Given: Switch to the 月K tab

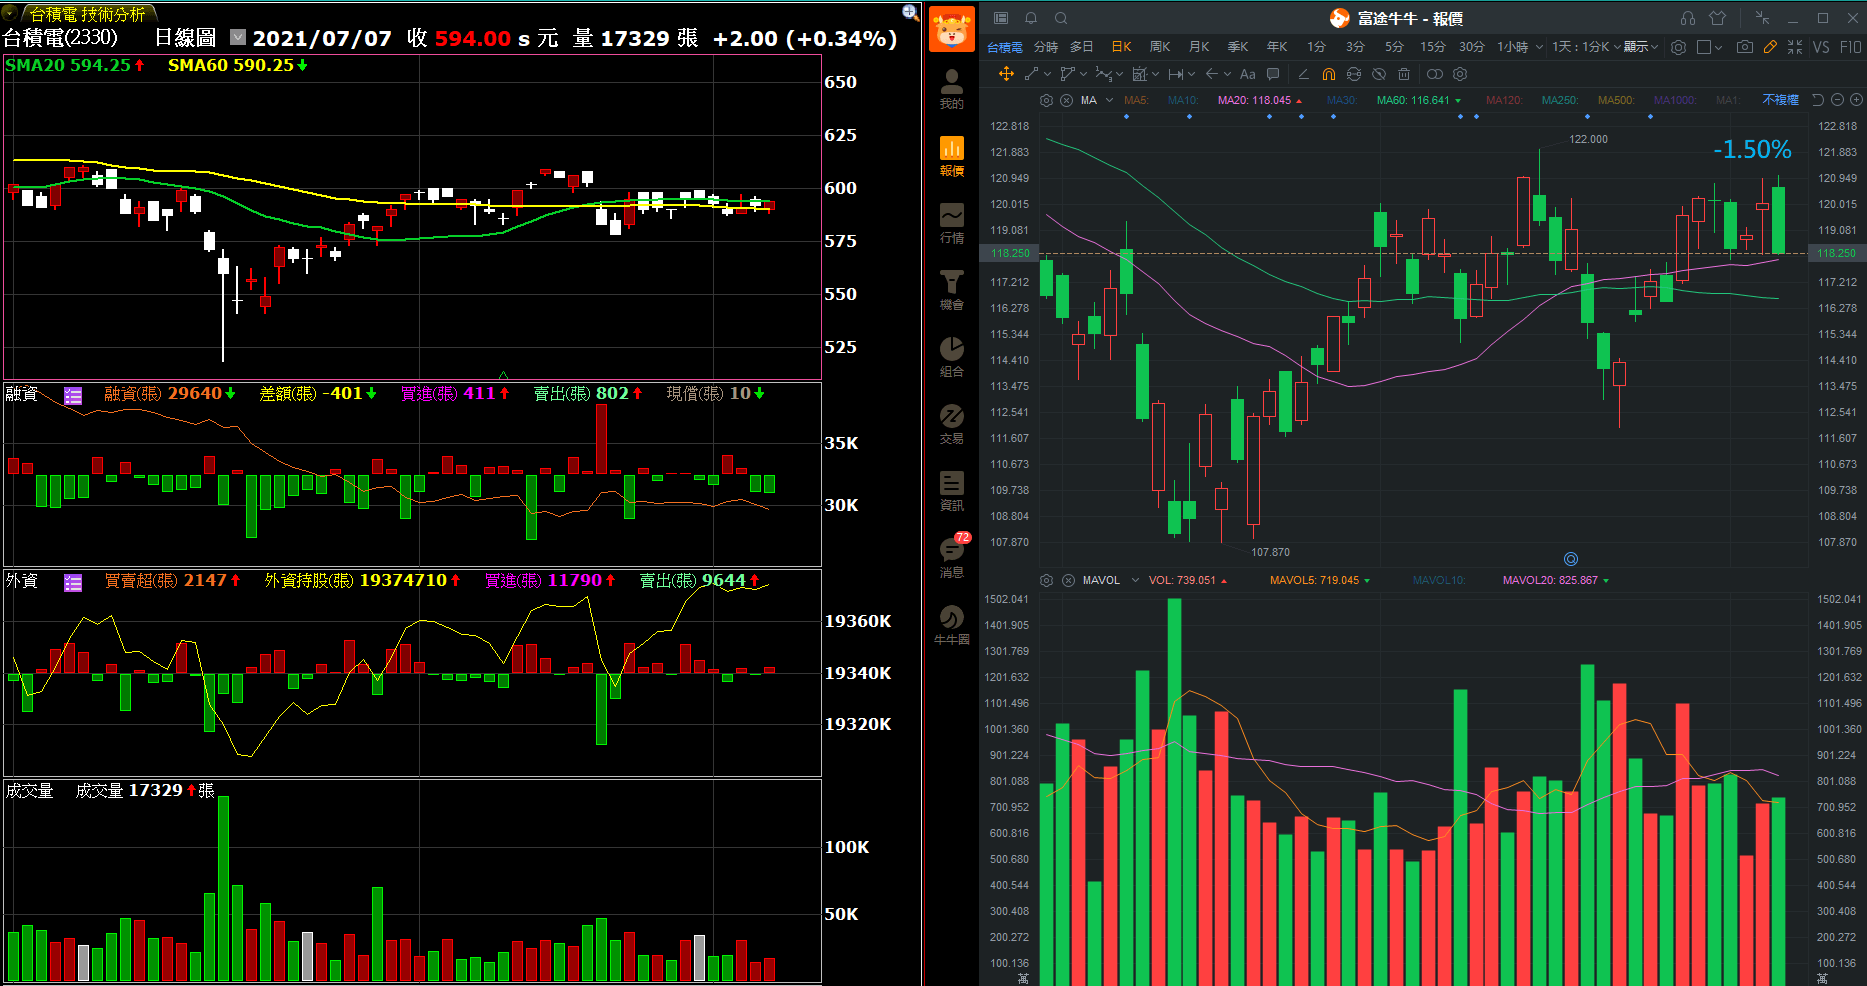Looking at the screenshot, I should point(1199,47).
